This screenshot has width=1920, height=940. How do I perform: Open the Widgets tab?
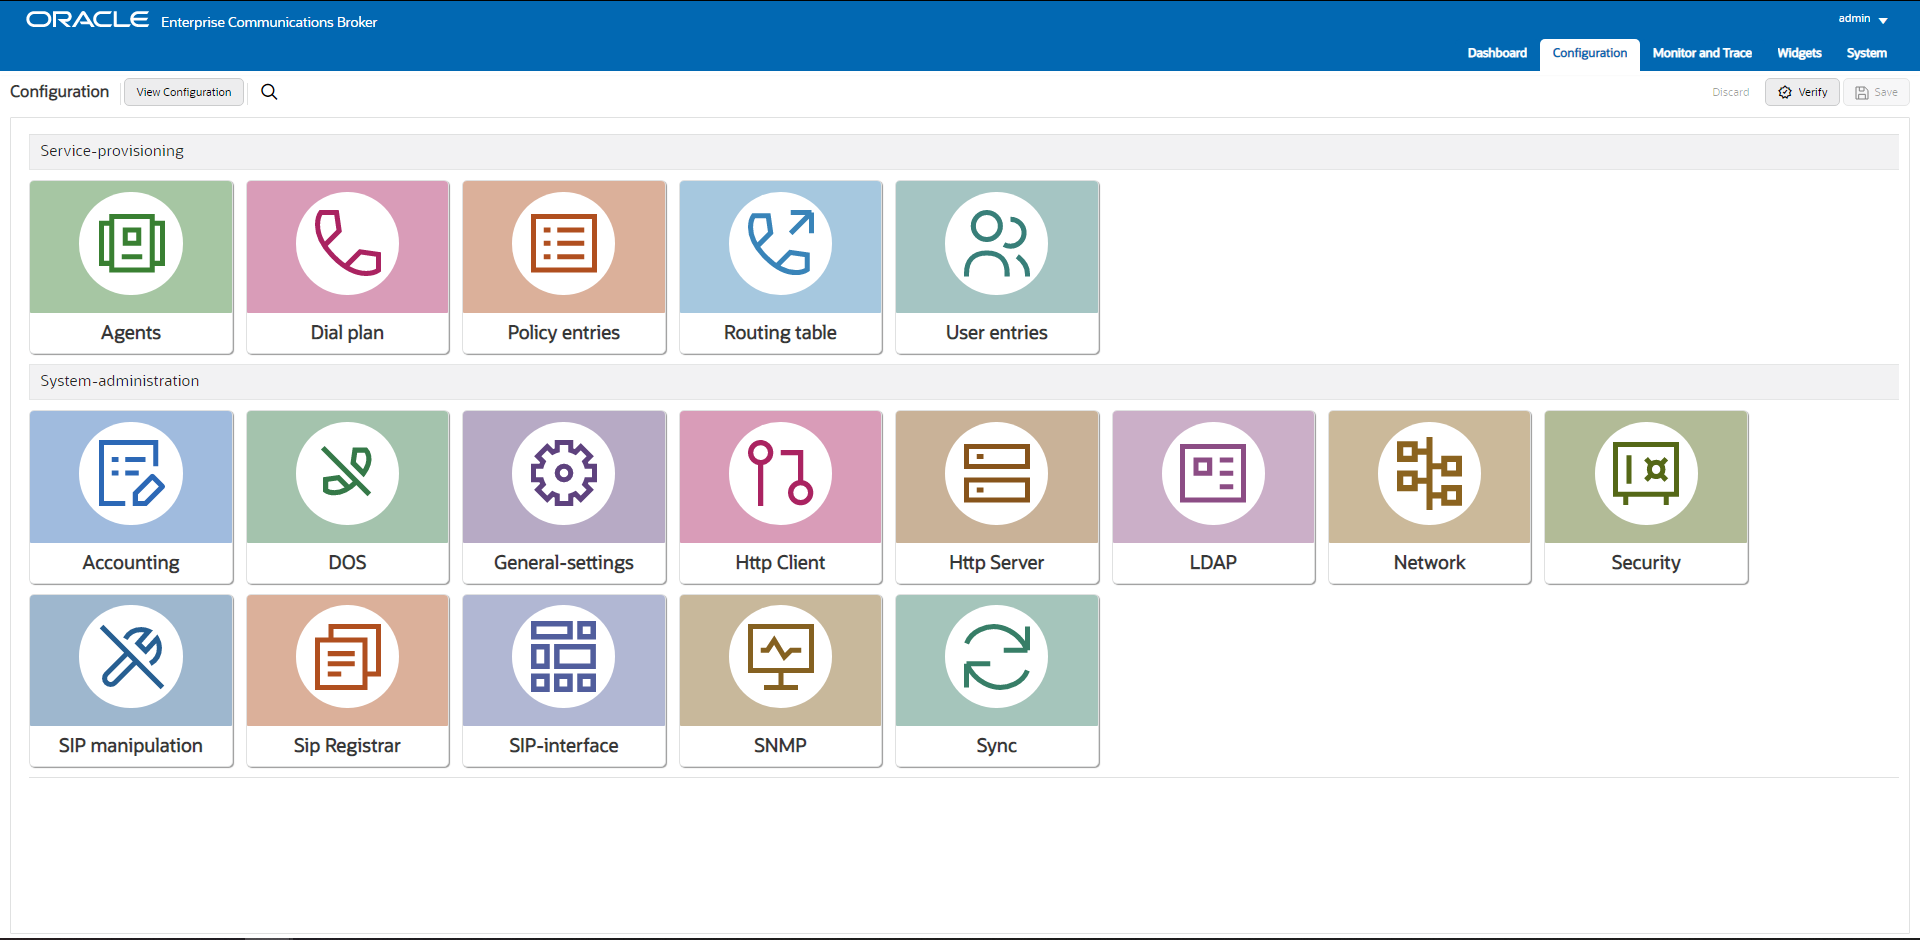[1799, 53]
